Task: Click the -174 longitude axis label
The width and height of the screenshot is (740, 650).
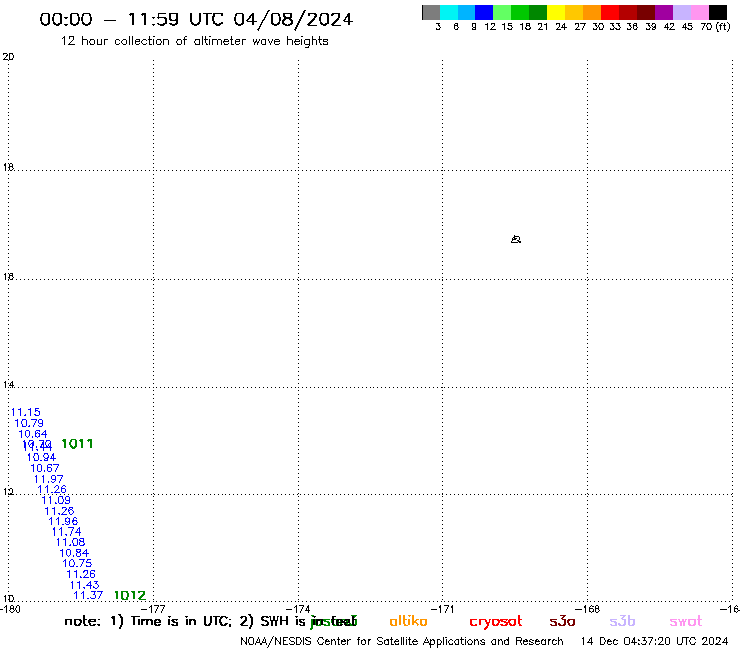Action: pos(298,609)
